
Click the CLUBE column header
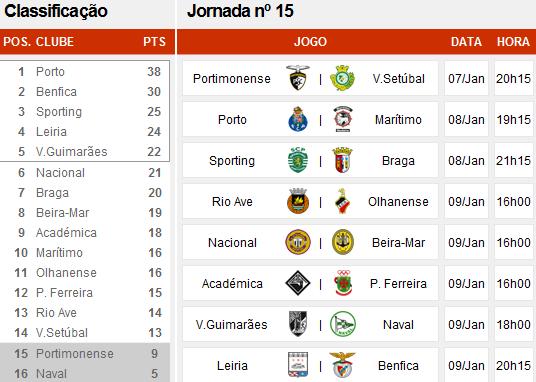click(x=55, y=41)
